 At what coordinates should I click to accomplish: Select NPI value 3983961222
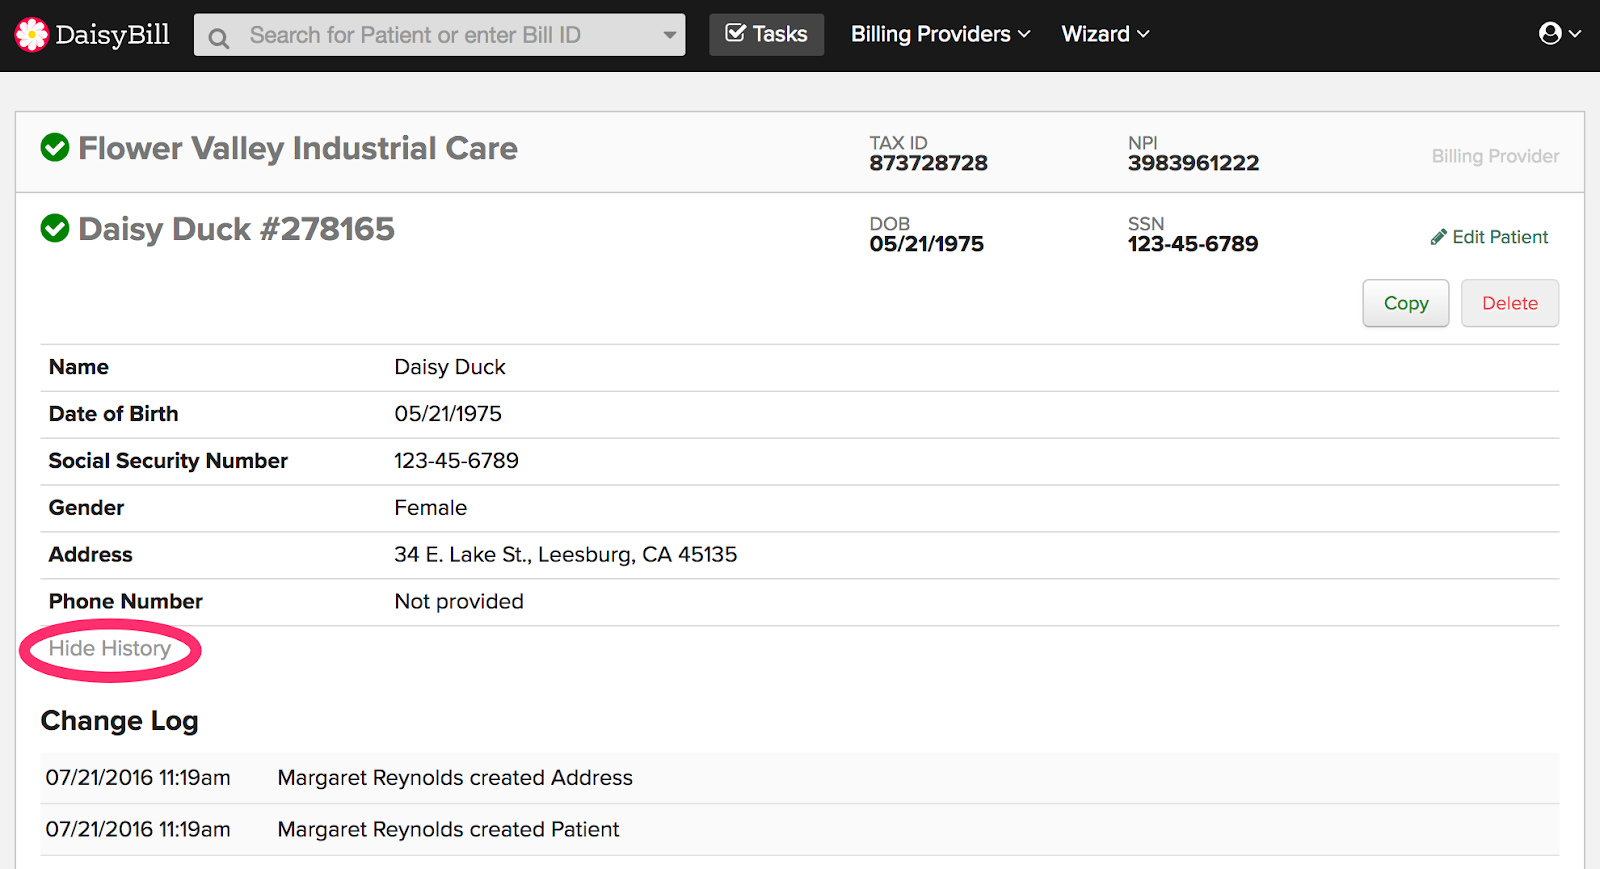(1193, 163)
